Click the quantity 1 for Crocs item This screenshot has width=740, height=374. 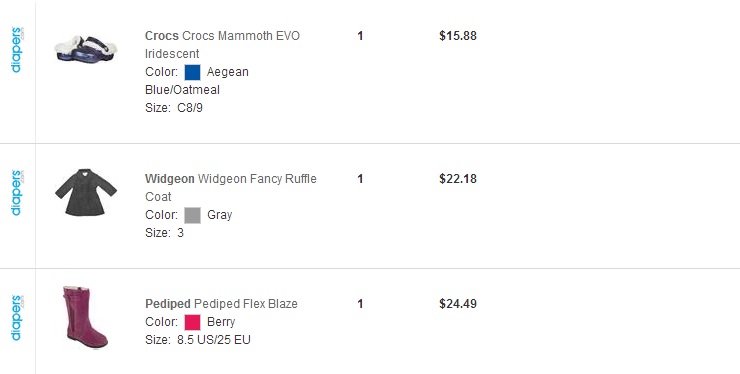pos(360,36)
